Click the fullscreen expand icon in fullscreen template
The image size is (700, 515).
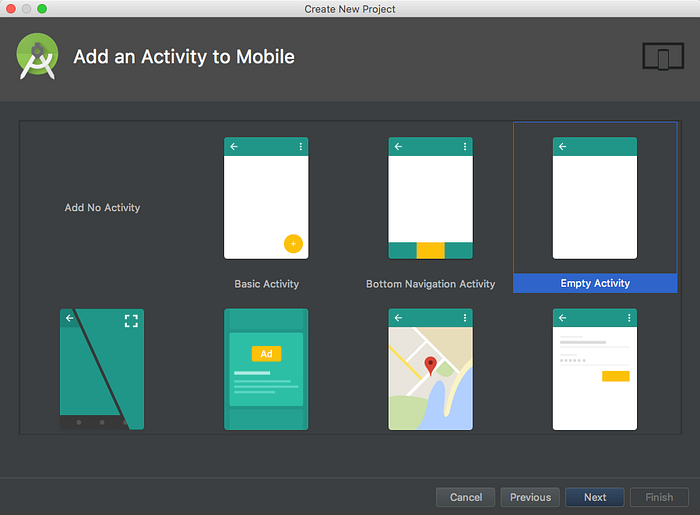131,320
